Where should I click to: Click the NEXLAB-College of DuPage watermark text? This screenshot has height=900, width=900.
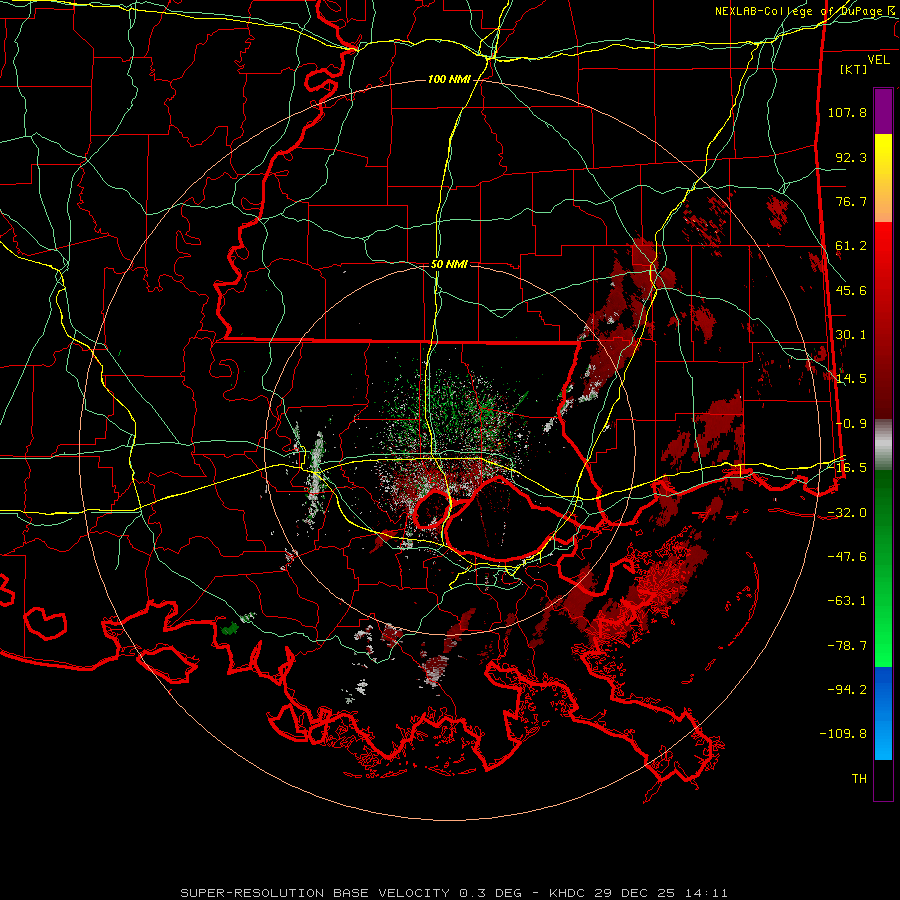pyautogui.click(x=806, y=11)
